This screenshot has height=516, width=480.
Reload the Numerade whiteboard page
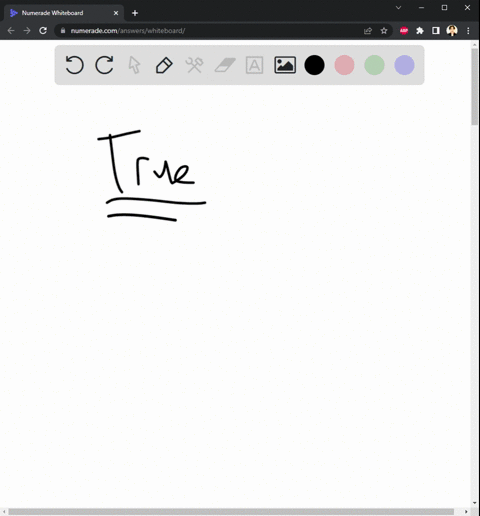tap(43, 31)
